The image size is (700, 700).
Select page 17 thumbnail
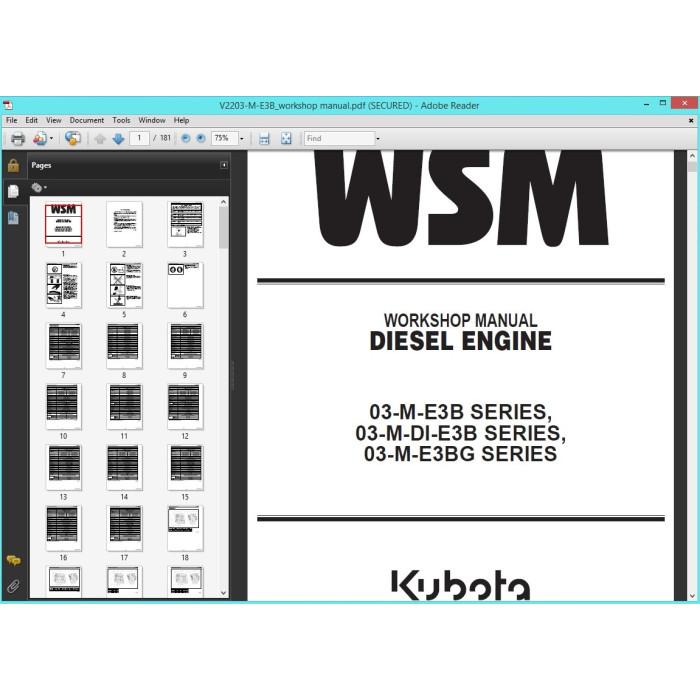tap(125, 528)
